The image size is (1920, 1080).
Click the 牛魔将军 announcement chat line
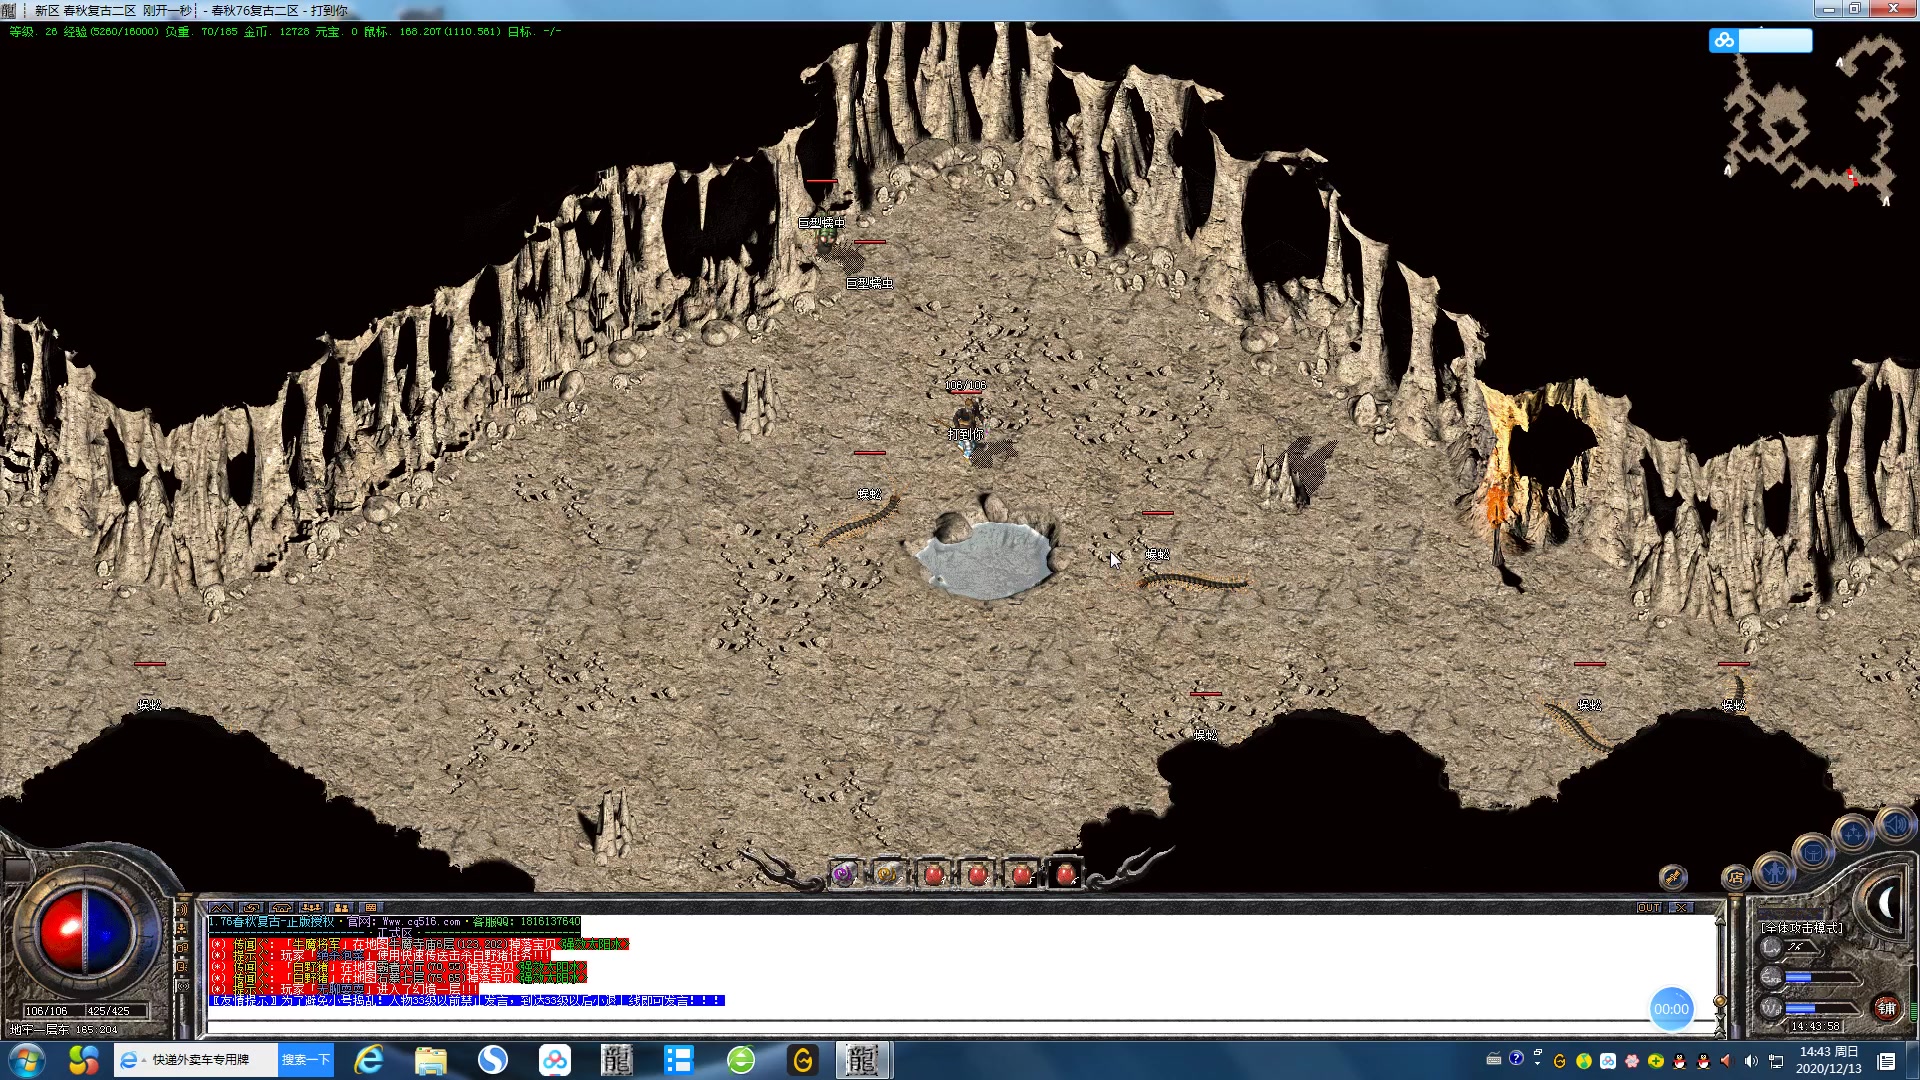419,944
